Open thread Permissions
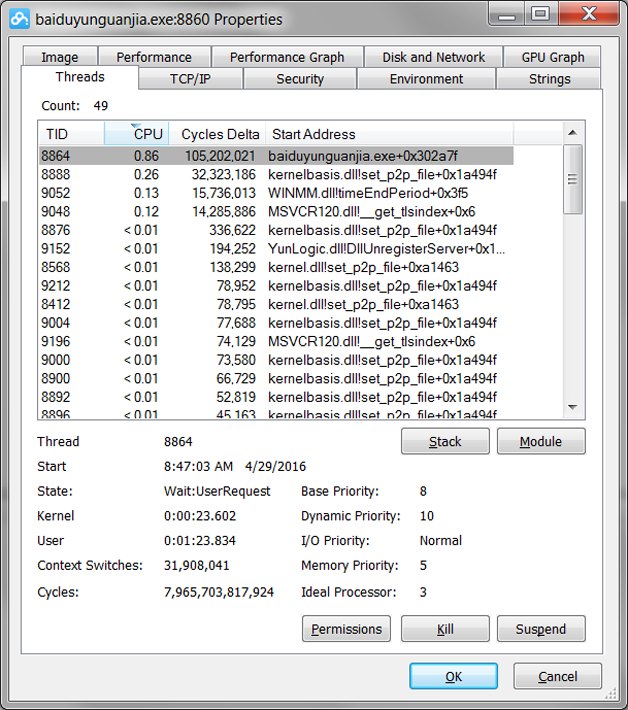The width and height of the screenshot is (628, 710). (346, 629)
